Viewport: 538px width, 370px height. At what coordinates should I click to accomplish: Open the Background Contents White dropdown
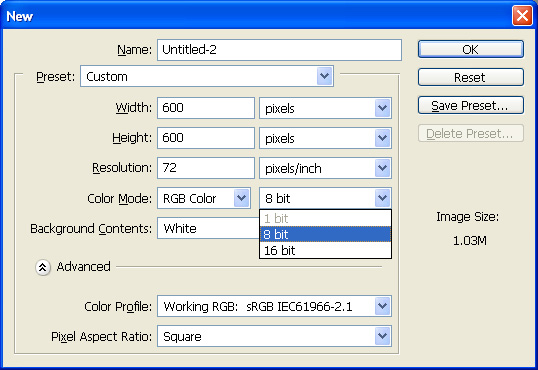pyautogui.click(x=208, y=228)
